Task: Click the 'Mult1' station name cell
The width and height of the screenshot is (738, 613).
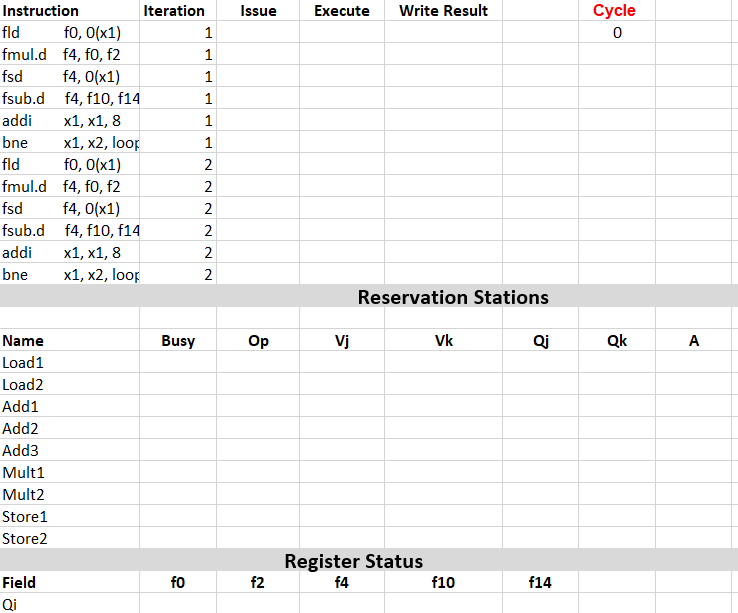Action: click(70, 472)
